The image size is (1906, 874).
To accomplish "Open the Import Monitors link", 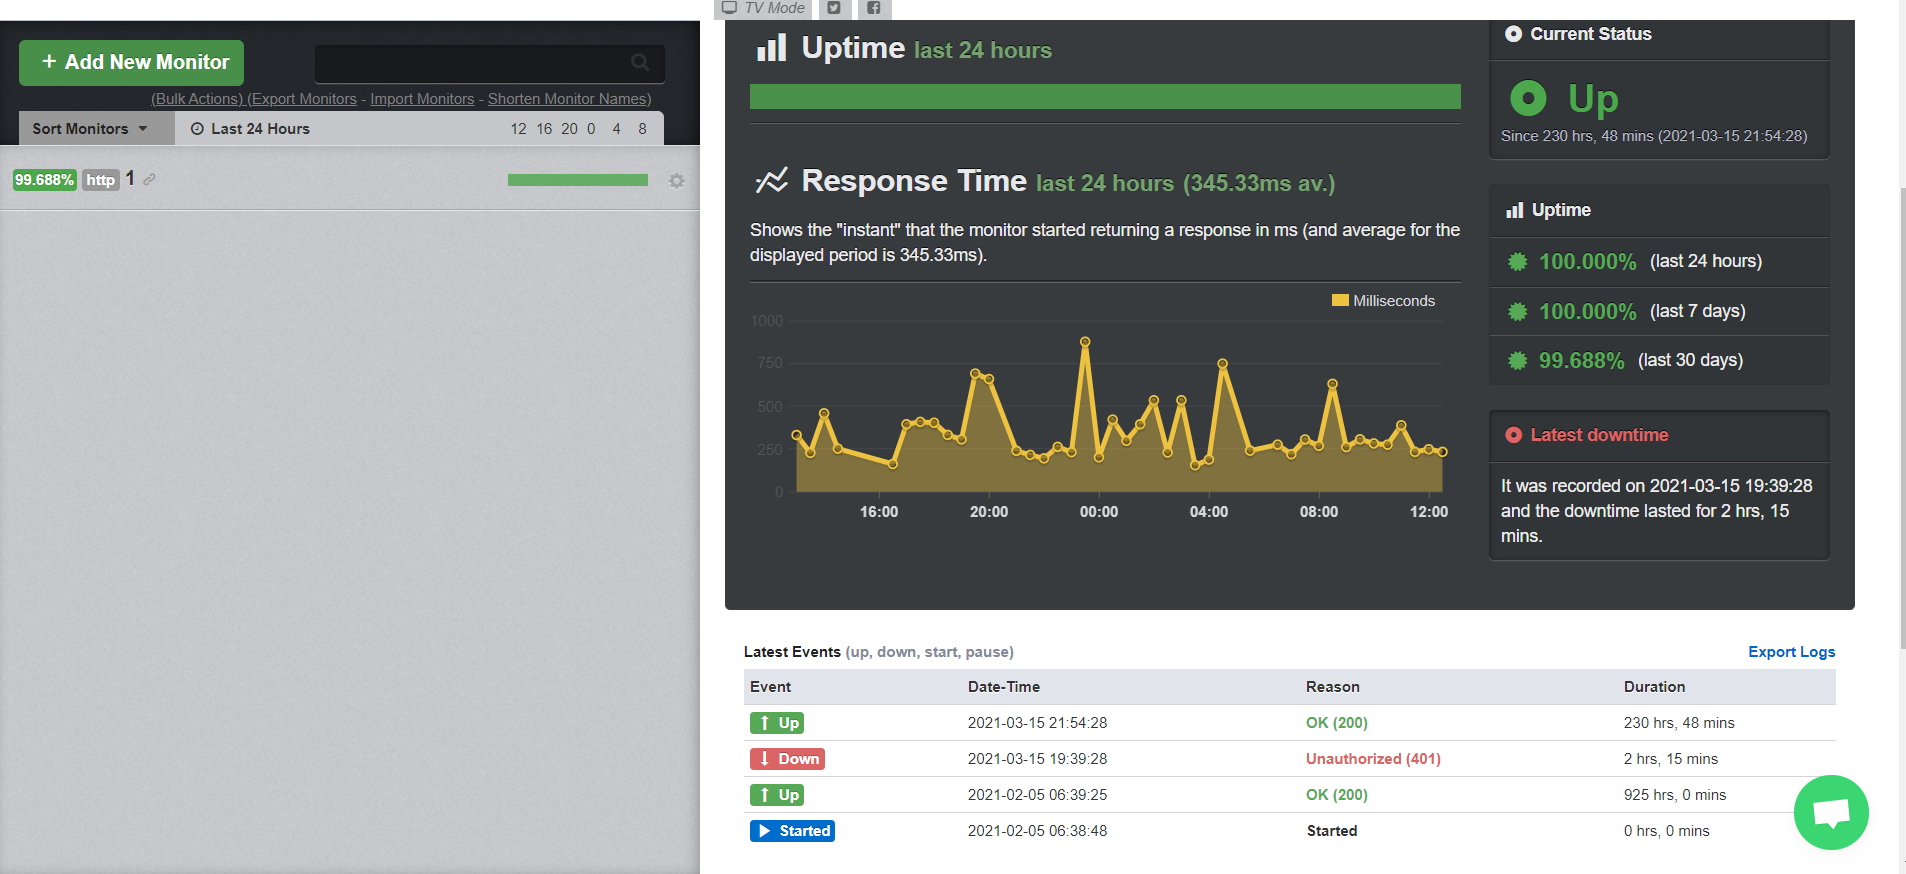I will 422,99.
